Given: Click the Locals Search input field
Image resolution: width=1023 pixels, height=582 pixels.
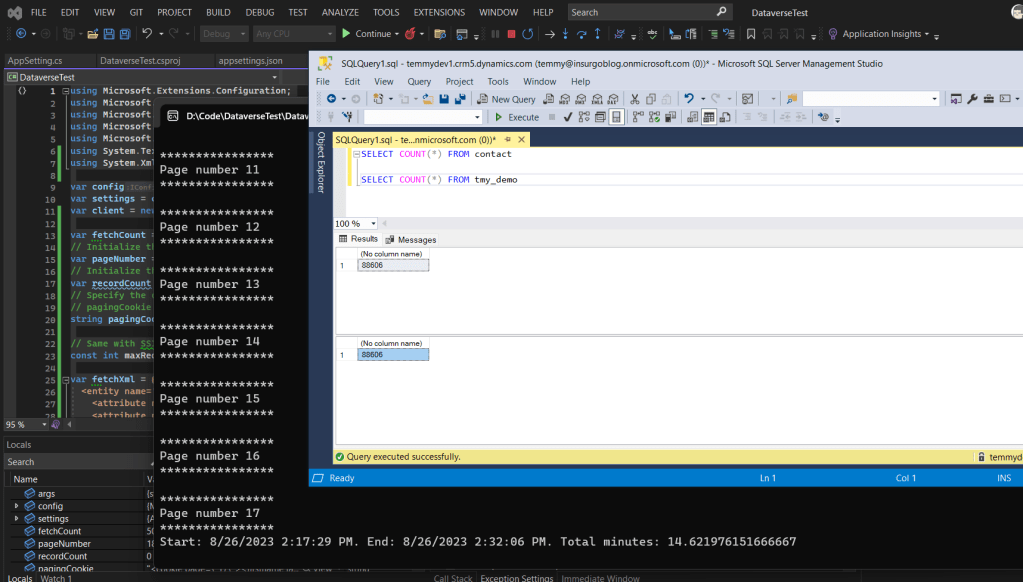Looking at the screenshot, I should [77, 462].
